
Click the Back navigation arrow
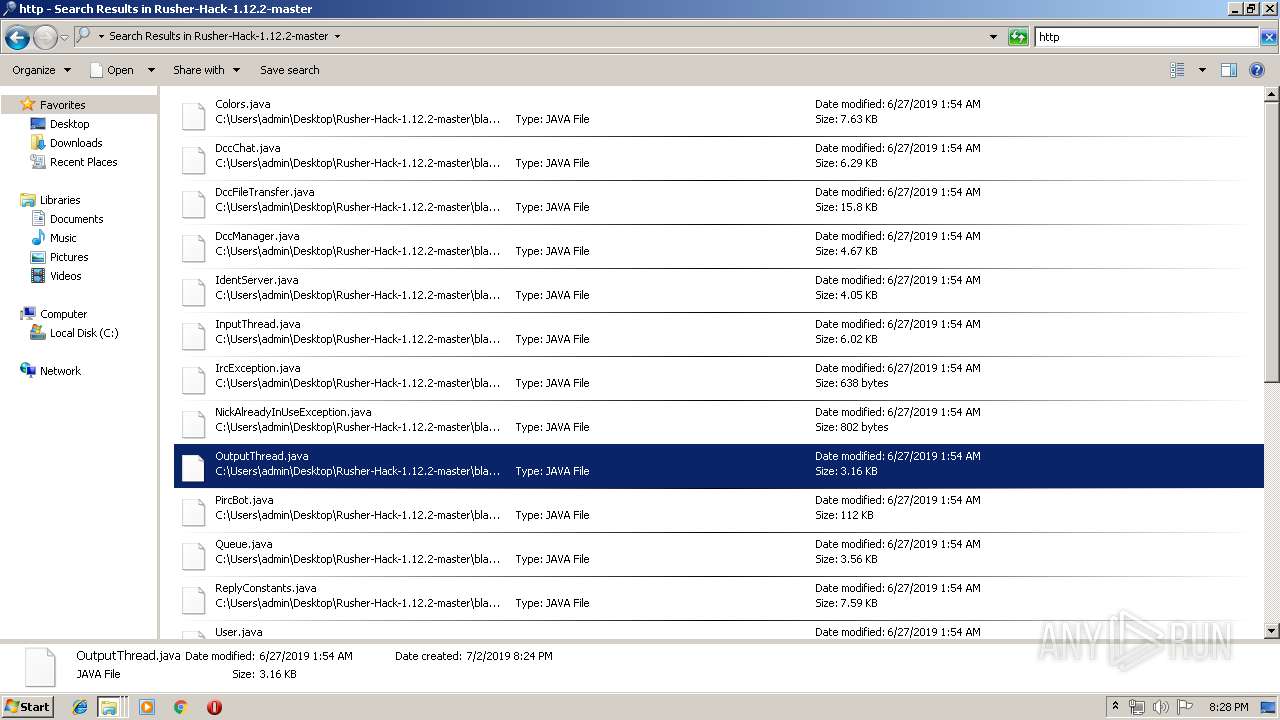(x=17, y=37)
